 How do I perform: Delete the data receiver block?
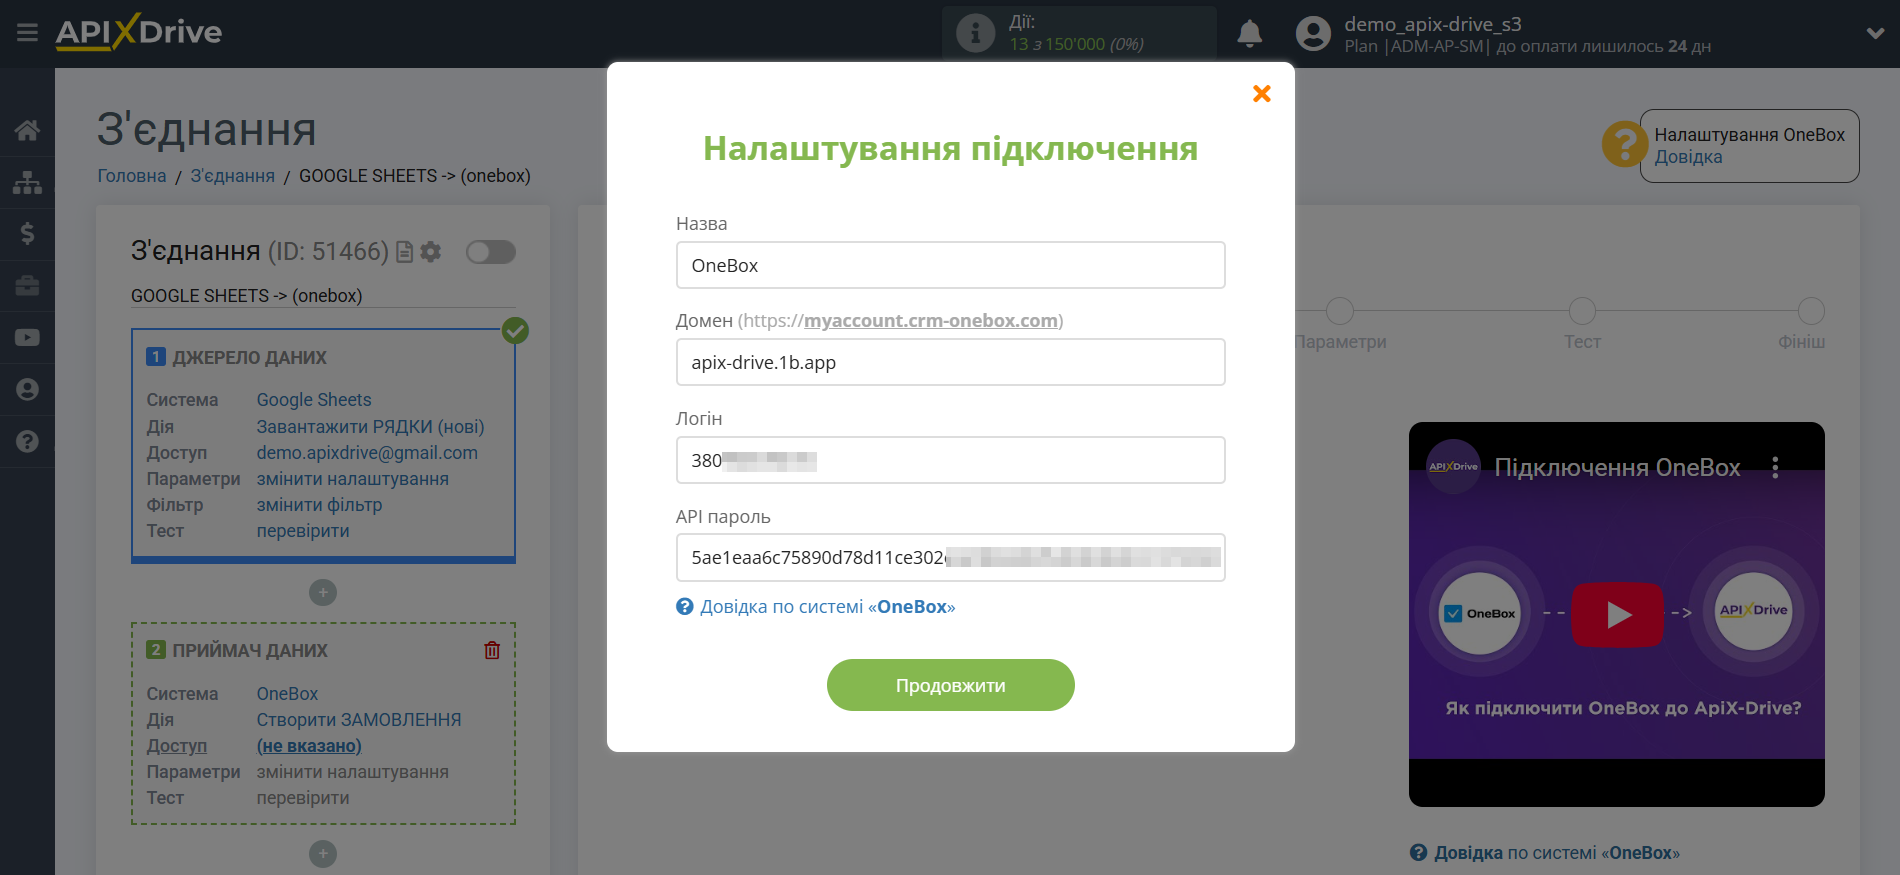coord(492,650)
